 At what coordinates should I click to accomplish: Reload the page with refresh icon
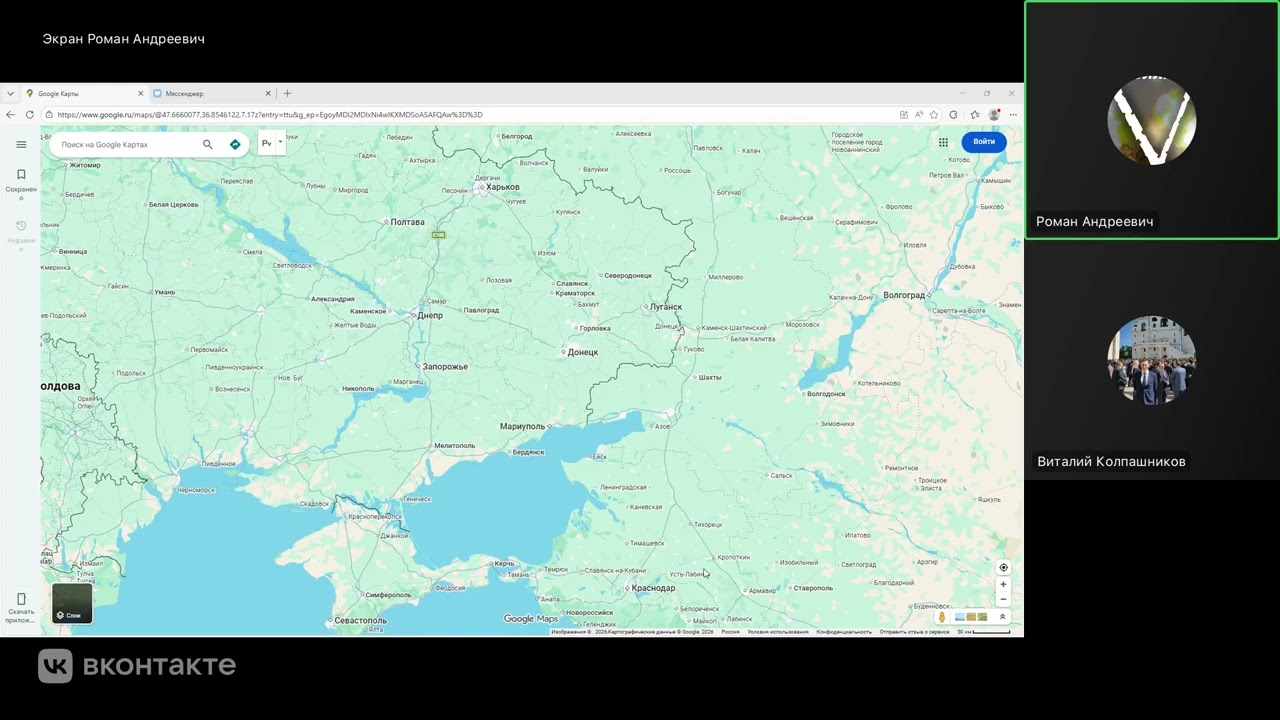(x=30, y=115)
